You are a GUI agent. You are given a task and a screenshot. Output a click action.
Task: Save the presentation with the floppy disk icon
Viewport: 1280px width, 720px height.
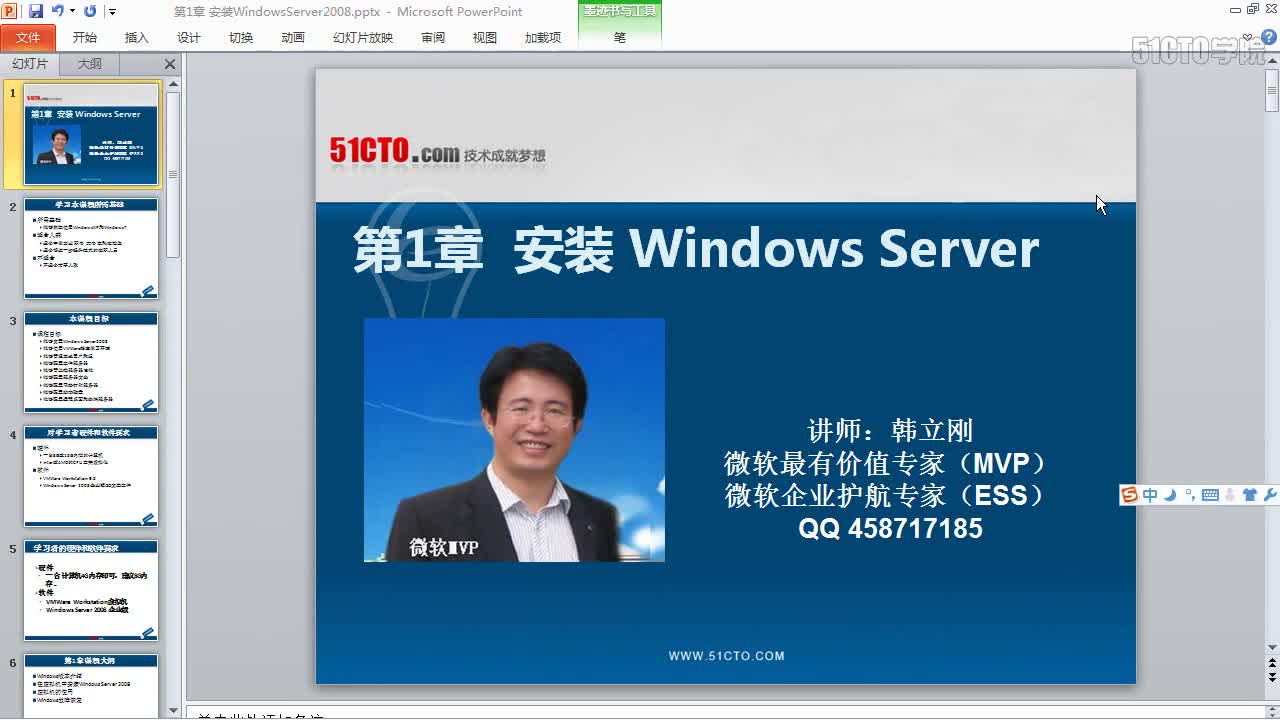[36, 11]
